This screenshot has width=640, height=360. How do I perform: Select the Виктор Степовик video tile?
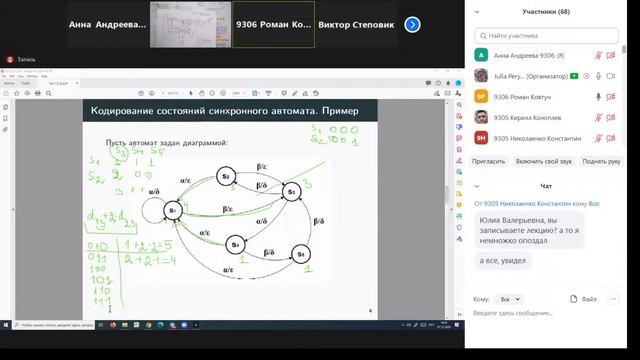356,24
